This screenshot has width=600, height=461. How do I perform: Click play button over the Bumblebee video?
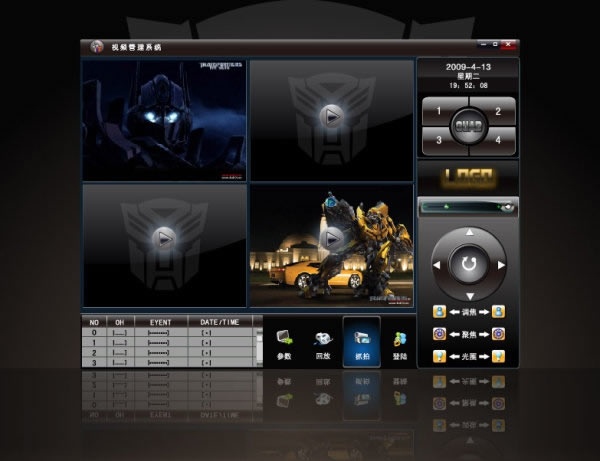331,239
